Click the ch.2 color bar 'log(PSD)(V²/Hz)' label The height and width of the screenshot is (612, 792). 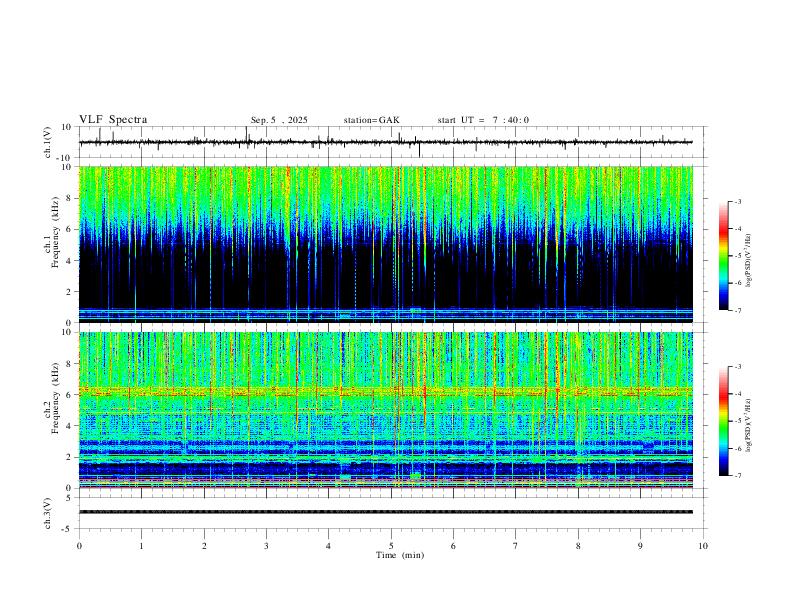click(x=749, y=425)
